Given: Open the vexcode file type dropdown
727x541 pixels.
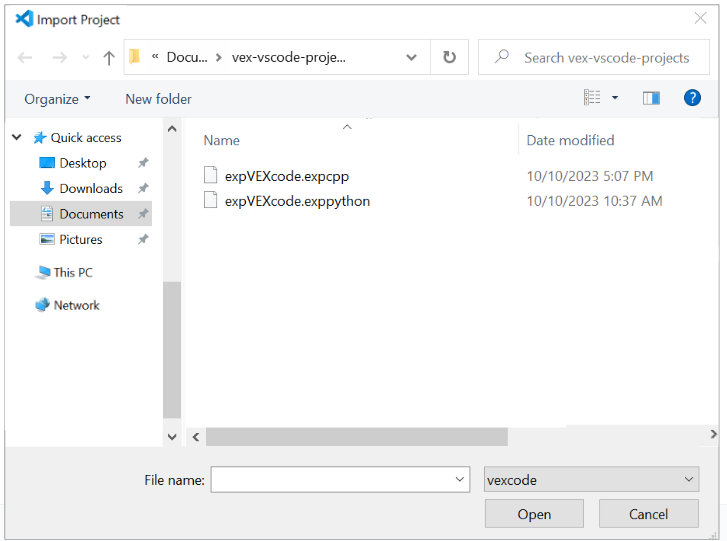Looking at the screenshot, I should click(591, 480).
